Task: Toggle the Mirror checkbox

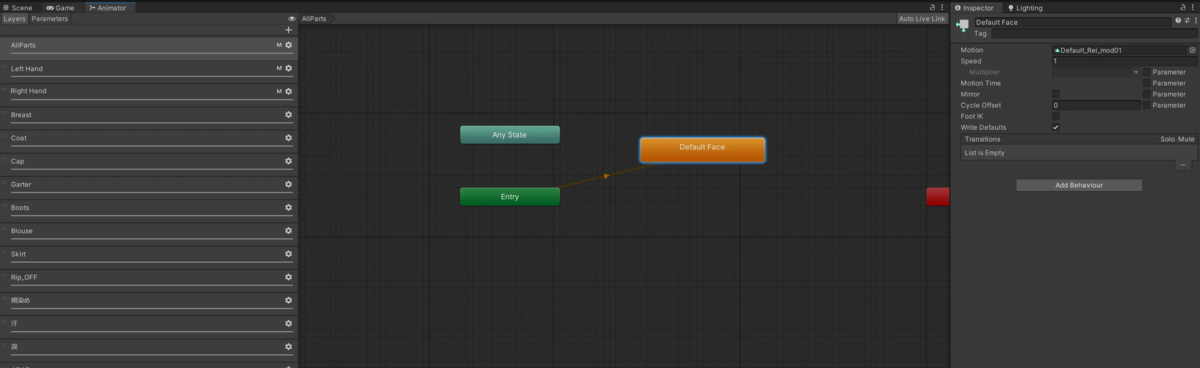Action: [1056, 94]
